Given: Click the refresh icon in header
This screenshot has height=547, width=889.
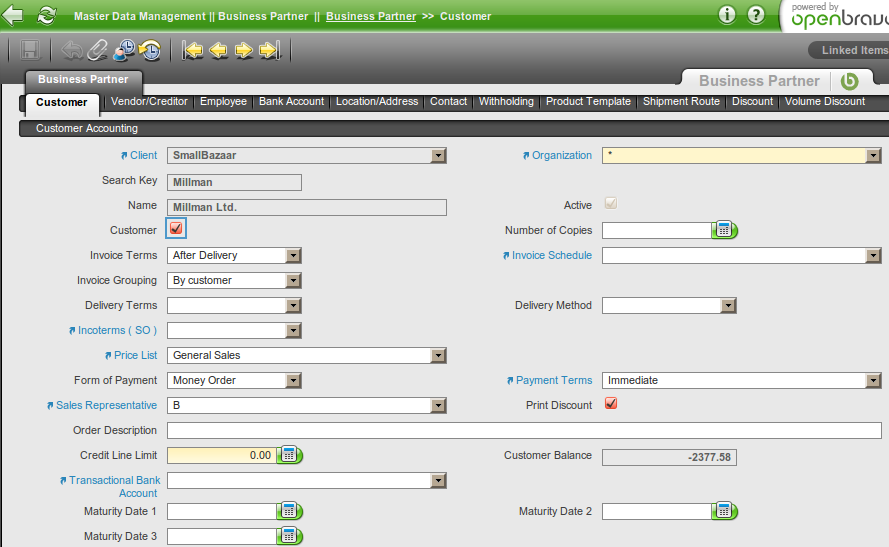Looking at the screenshot, I should pyautogui.click(x=47, y=15).
